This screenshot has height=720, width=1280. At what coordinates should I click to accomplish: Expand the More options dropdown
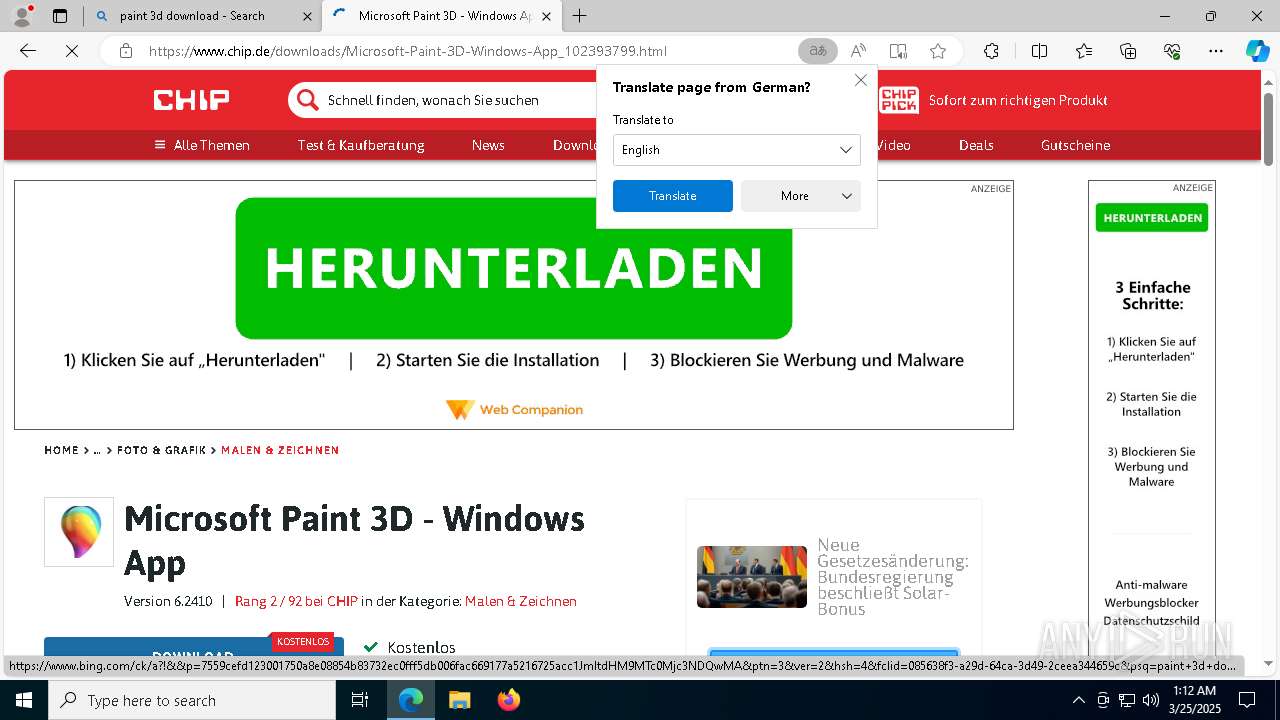[x=801, y=196]
